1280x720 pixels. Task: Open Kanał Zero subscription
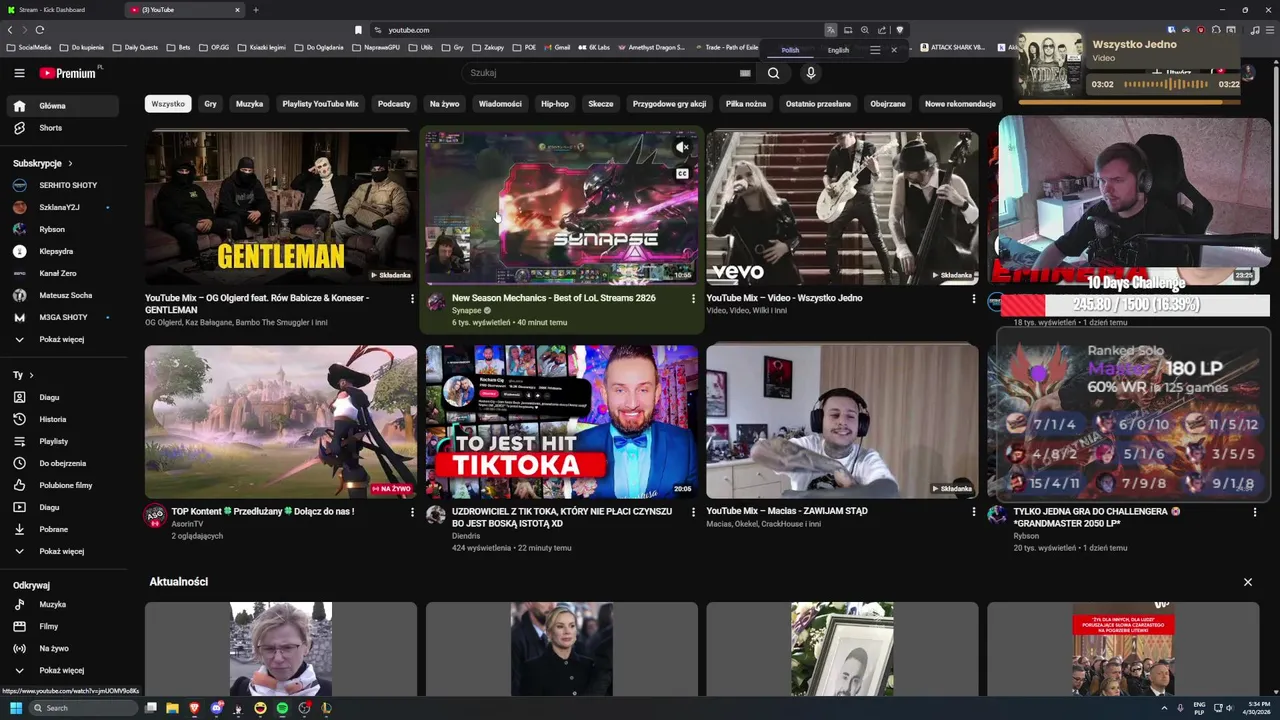62,273
